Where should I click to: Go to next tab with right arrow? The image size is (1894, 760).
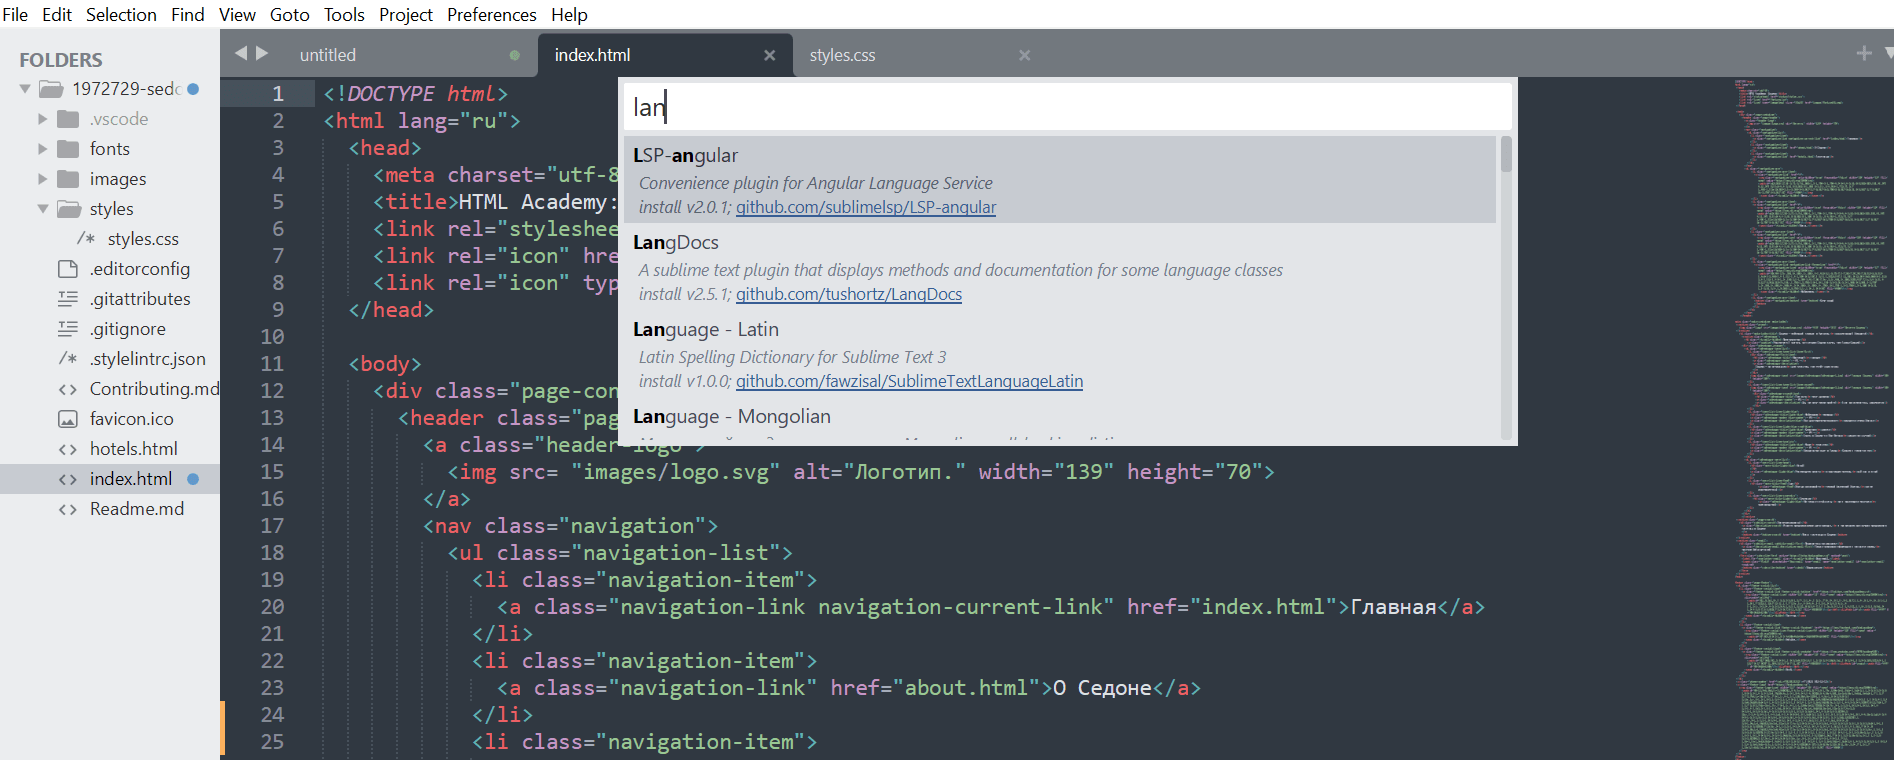262,53
